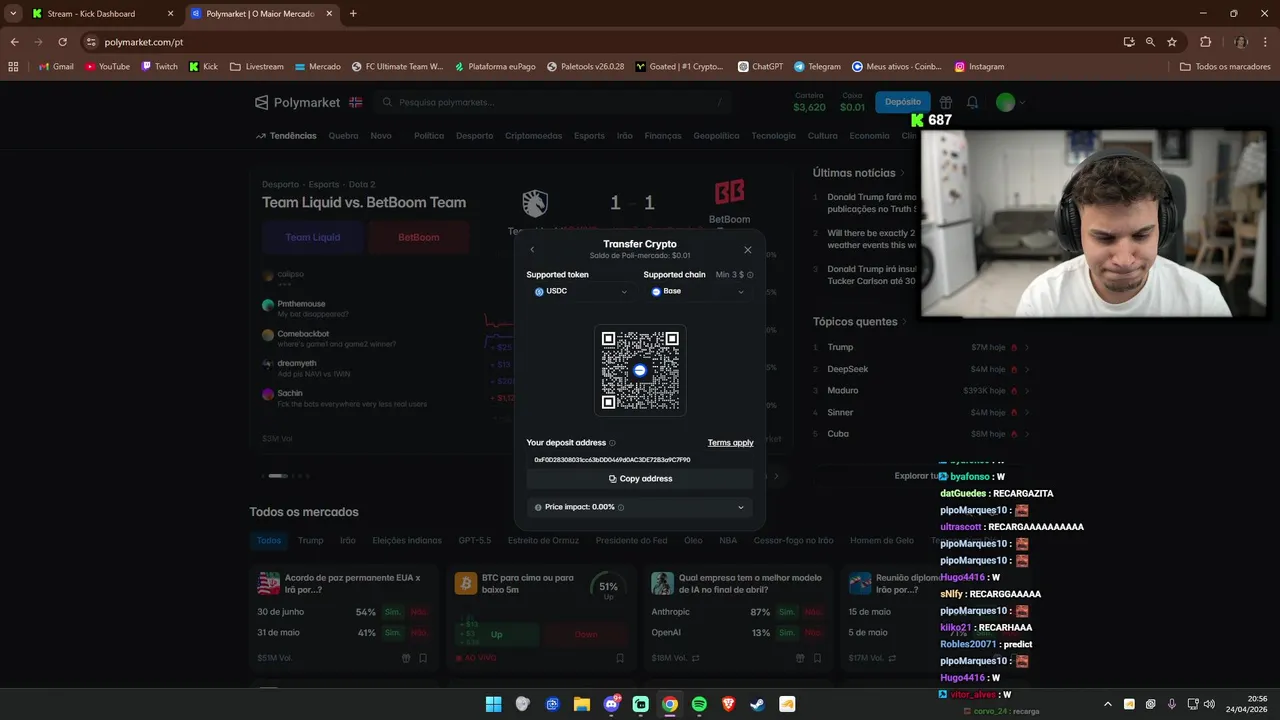Bookmark the BTC para cima market
Viewport: 1280px width, 720px height.
620,658
